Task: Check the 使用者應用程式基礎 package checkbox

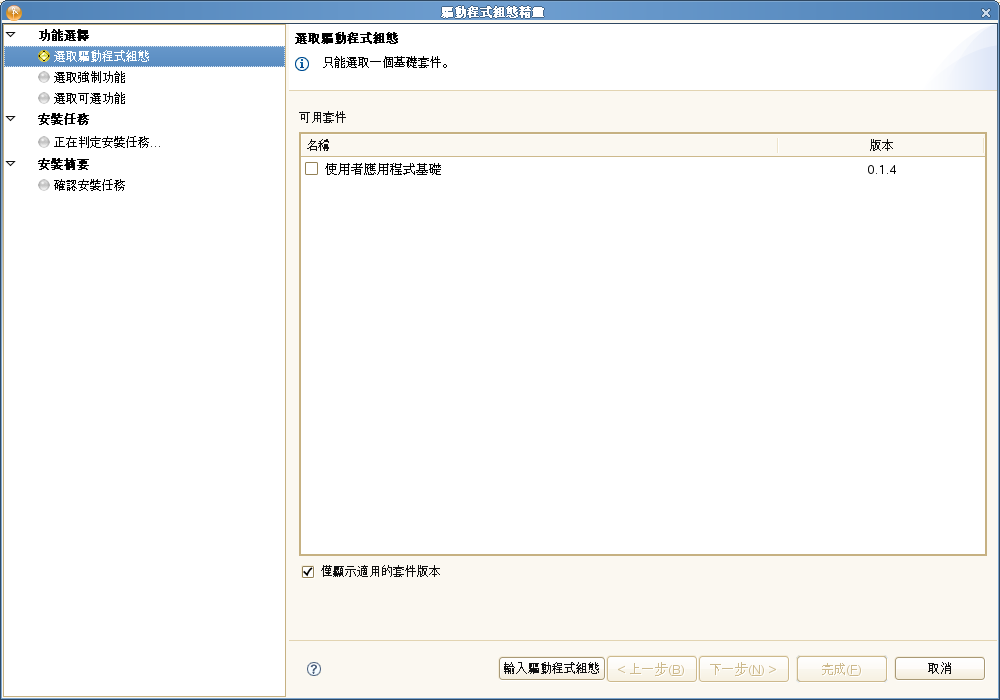Action: (x=311, y=169)
